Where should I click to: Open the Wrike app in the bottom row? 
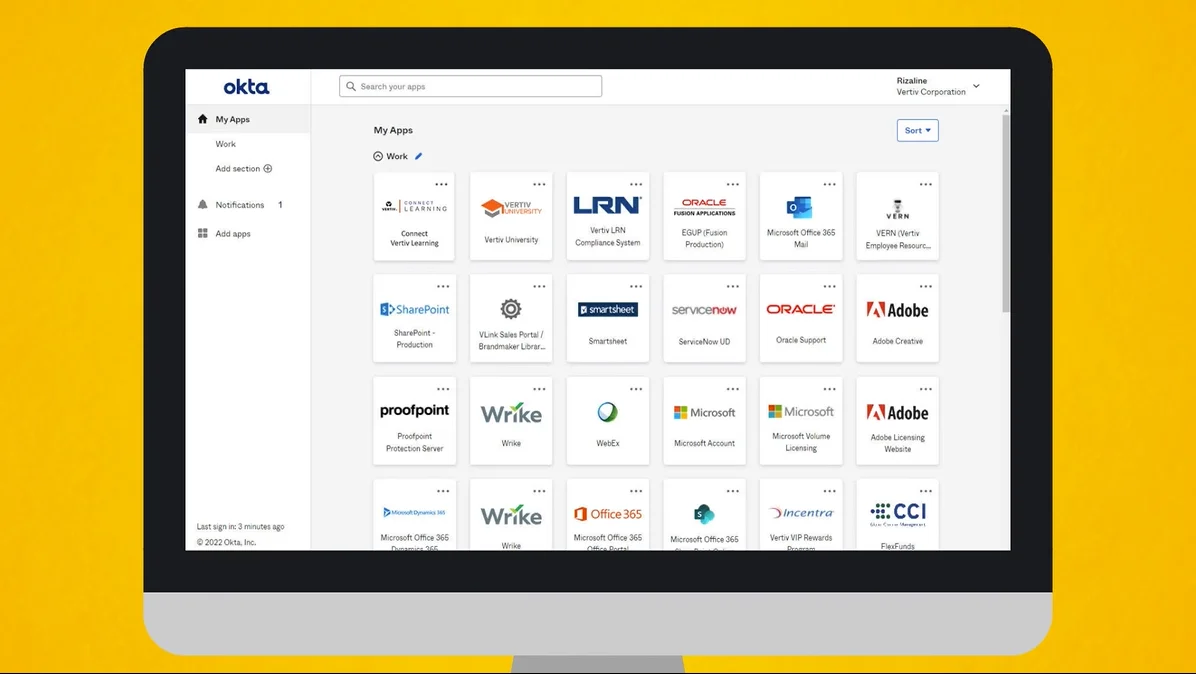click(511, 515)
